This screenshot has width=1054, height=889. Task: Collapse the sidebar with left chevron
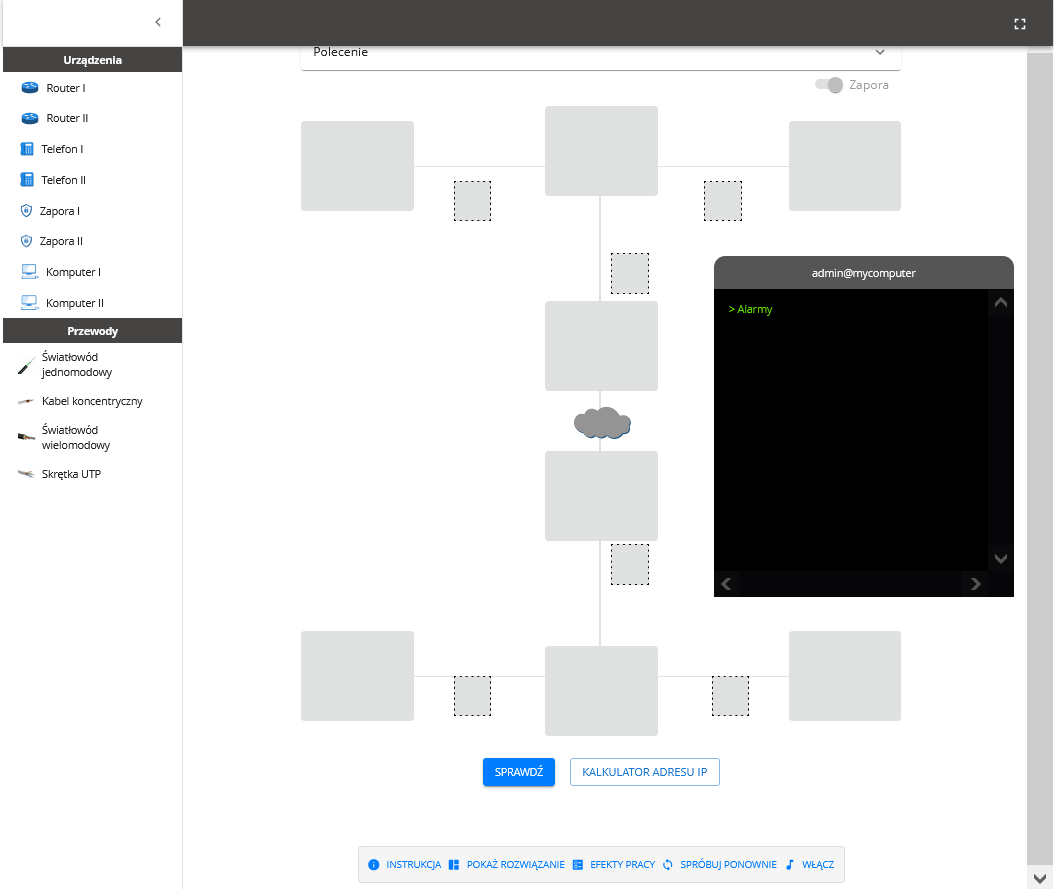pos(158,22)
